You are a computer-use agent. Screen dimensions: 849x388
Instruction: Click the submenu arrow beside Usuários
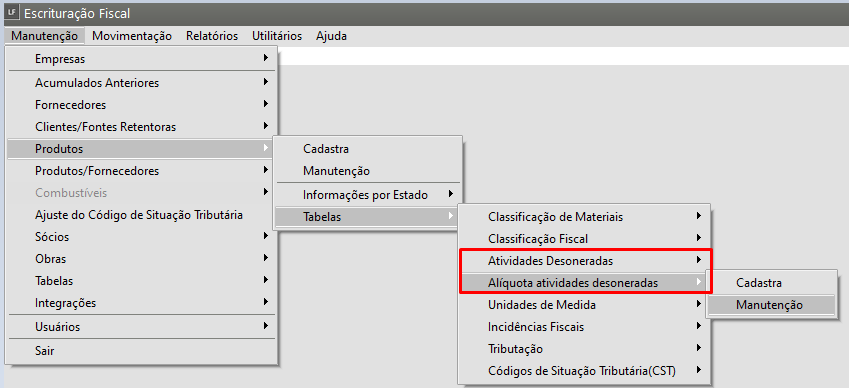point(266,326)
